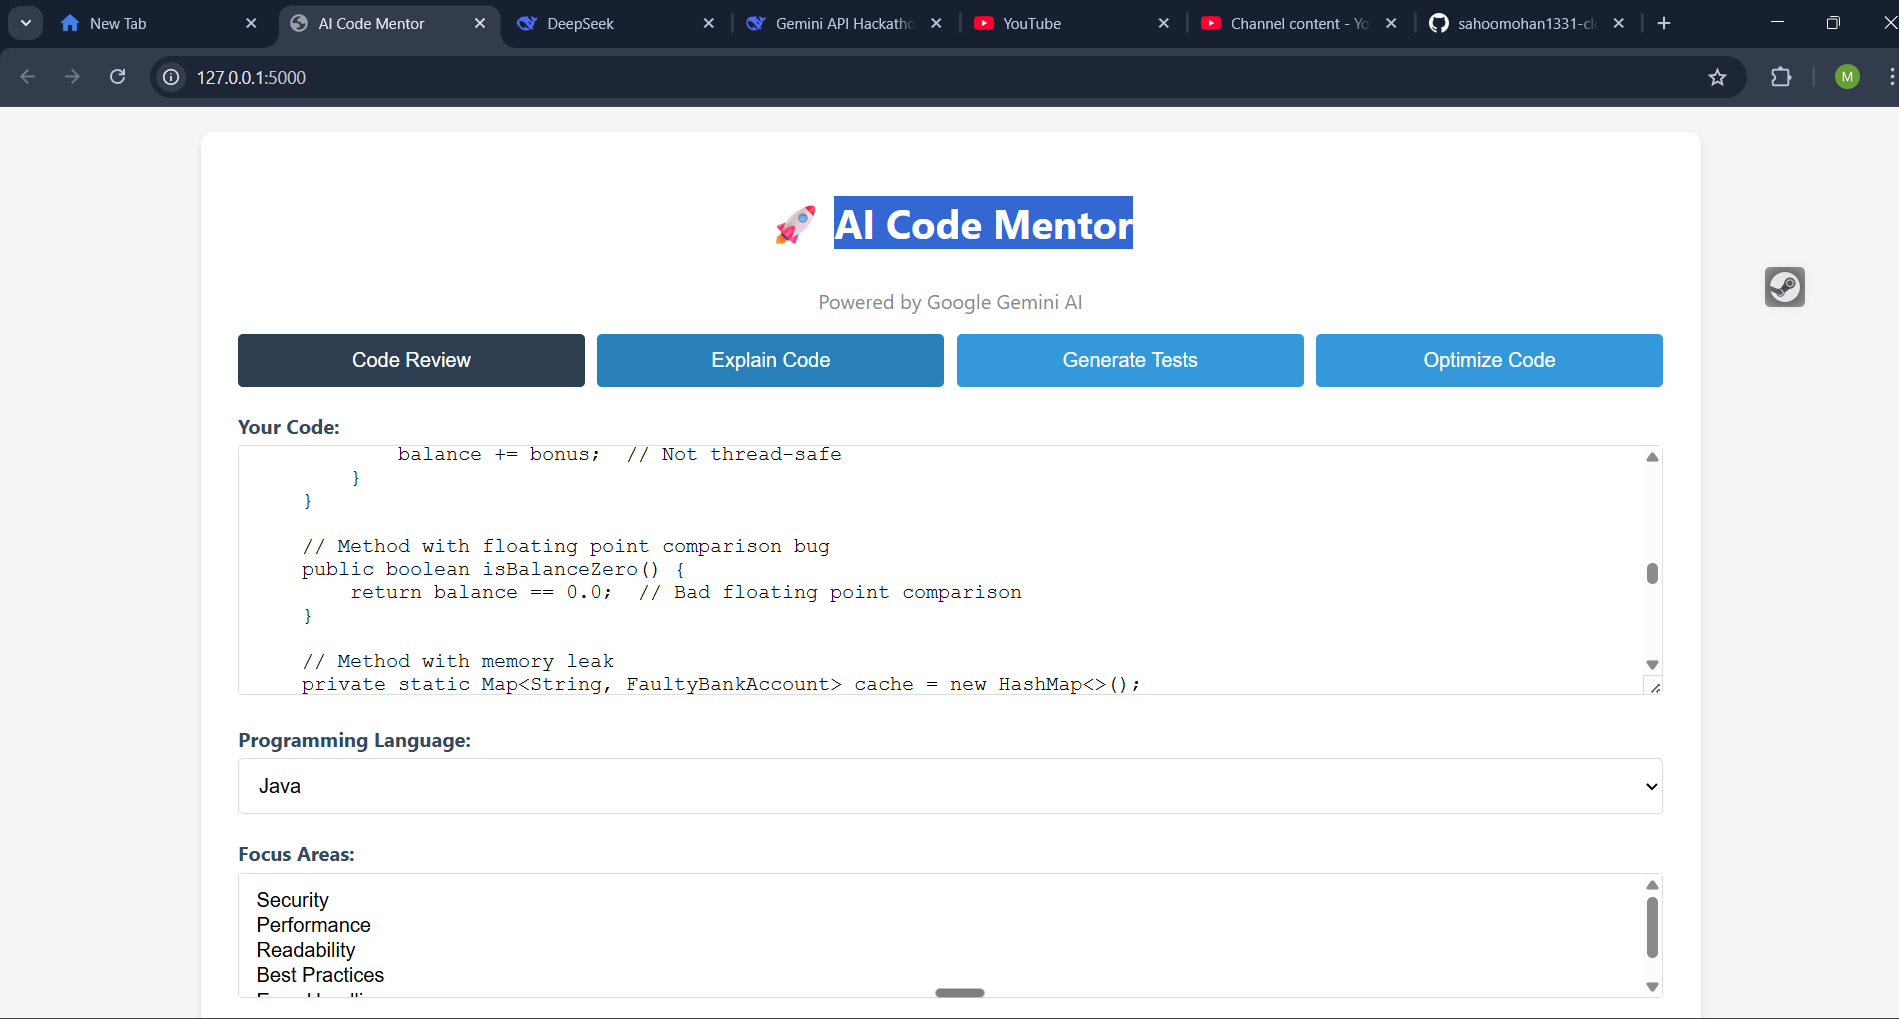1899x1019 pixels.
Task: Close the DeepSeek tab
Action: click(x=709, y=23)
